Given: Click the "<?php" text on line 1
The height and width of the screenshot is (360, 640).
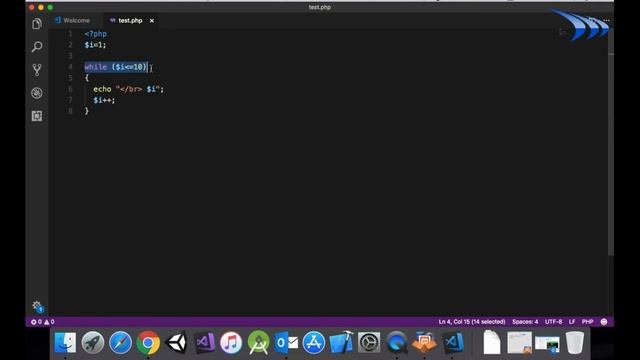Looking at the screenshot, I should pos(96,34).
